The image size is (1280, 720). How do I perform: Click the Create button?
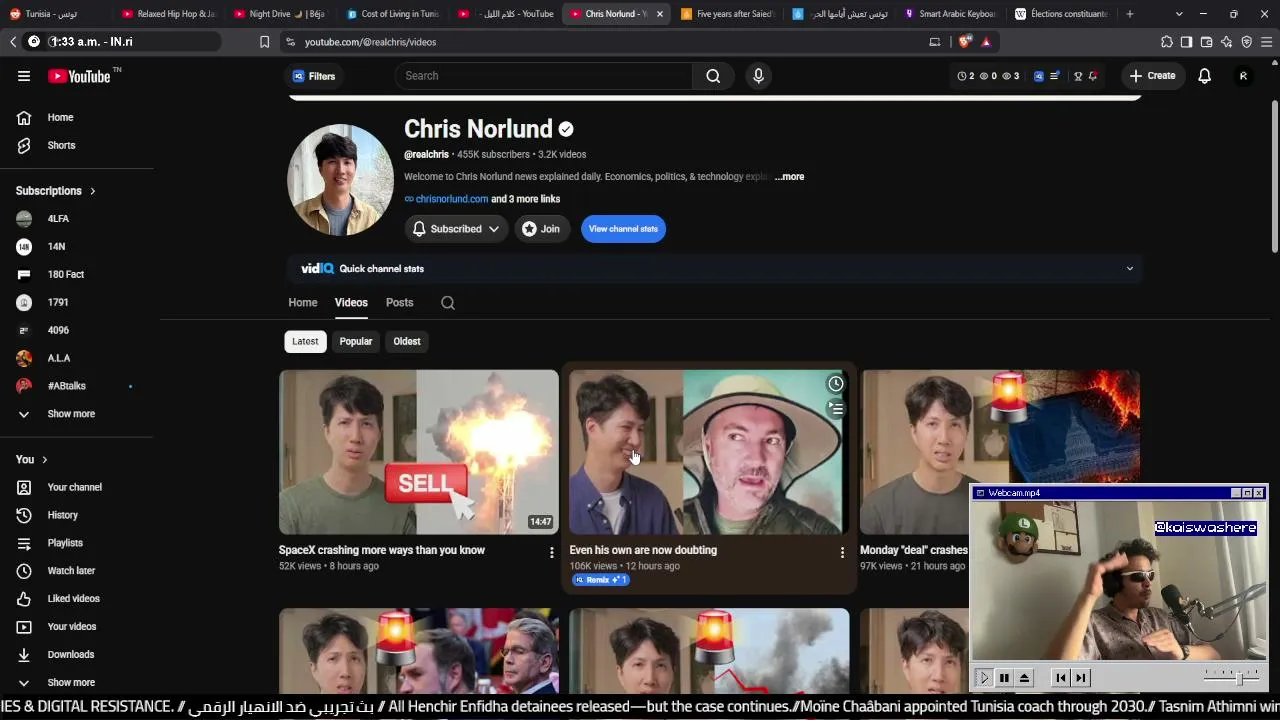coord(1152,76)
